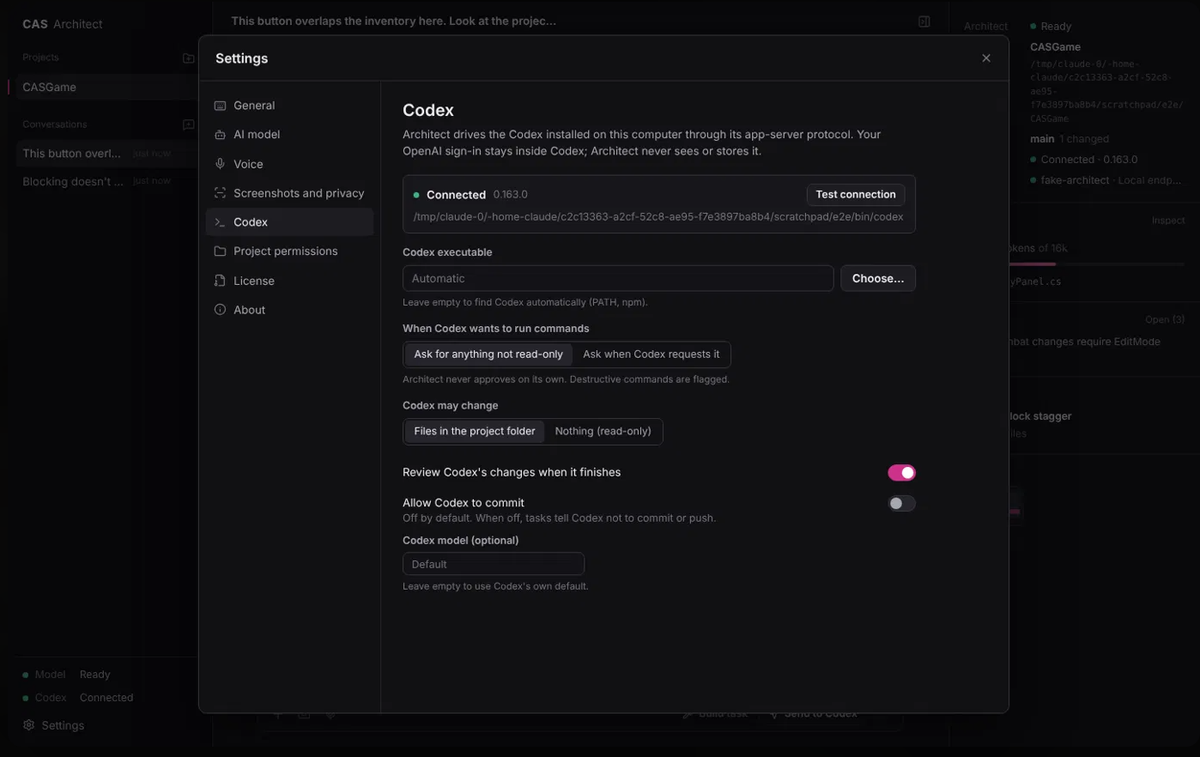
Task: Select the Codex settings section
Action: (290, 222)
